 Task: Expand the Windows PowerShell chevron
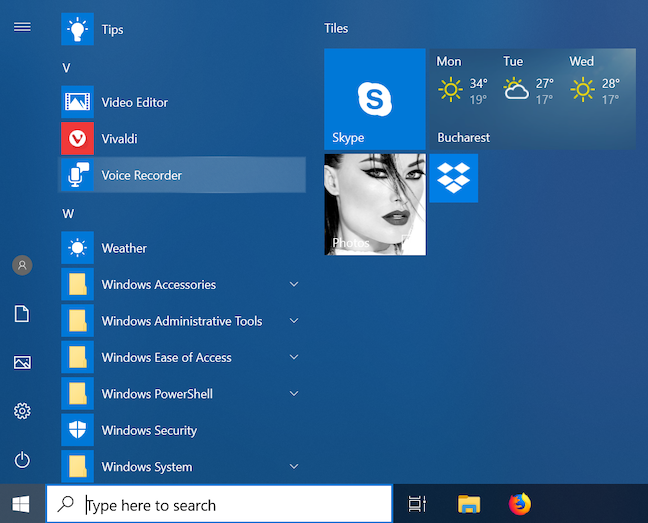[294, 393]
